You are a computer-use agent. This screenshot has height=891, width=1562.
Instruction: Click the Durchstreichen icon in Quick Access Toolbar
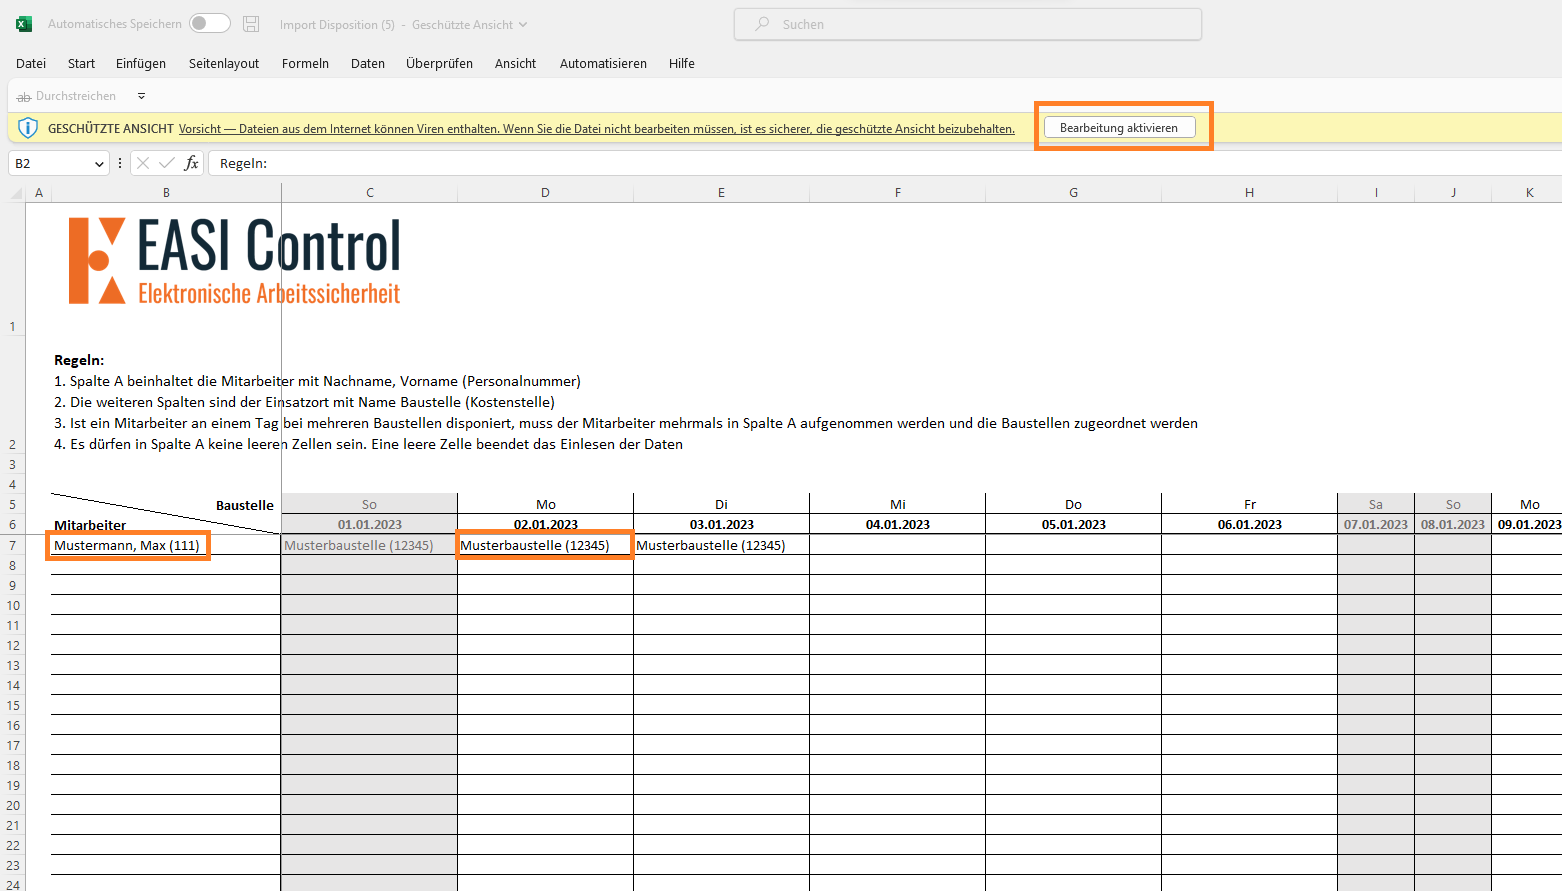point(23,95)
